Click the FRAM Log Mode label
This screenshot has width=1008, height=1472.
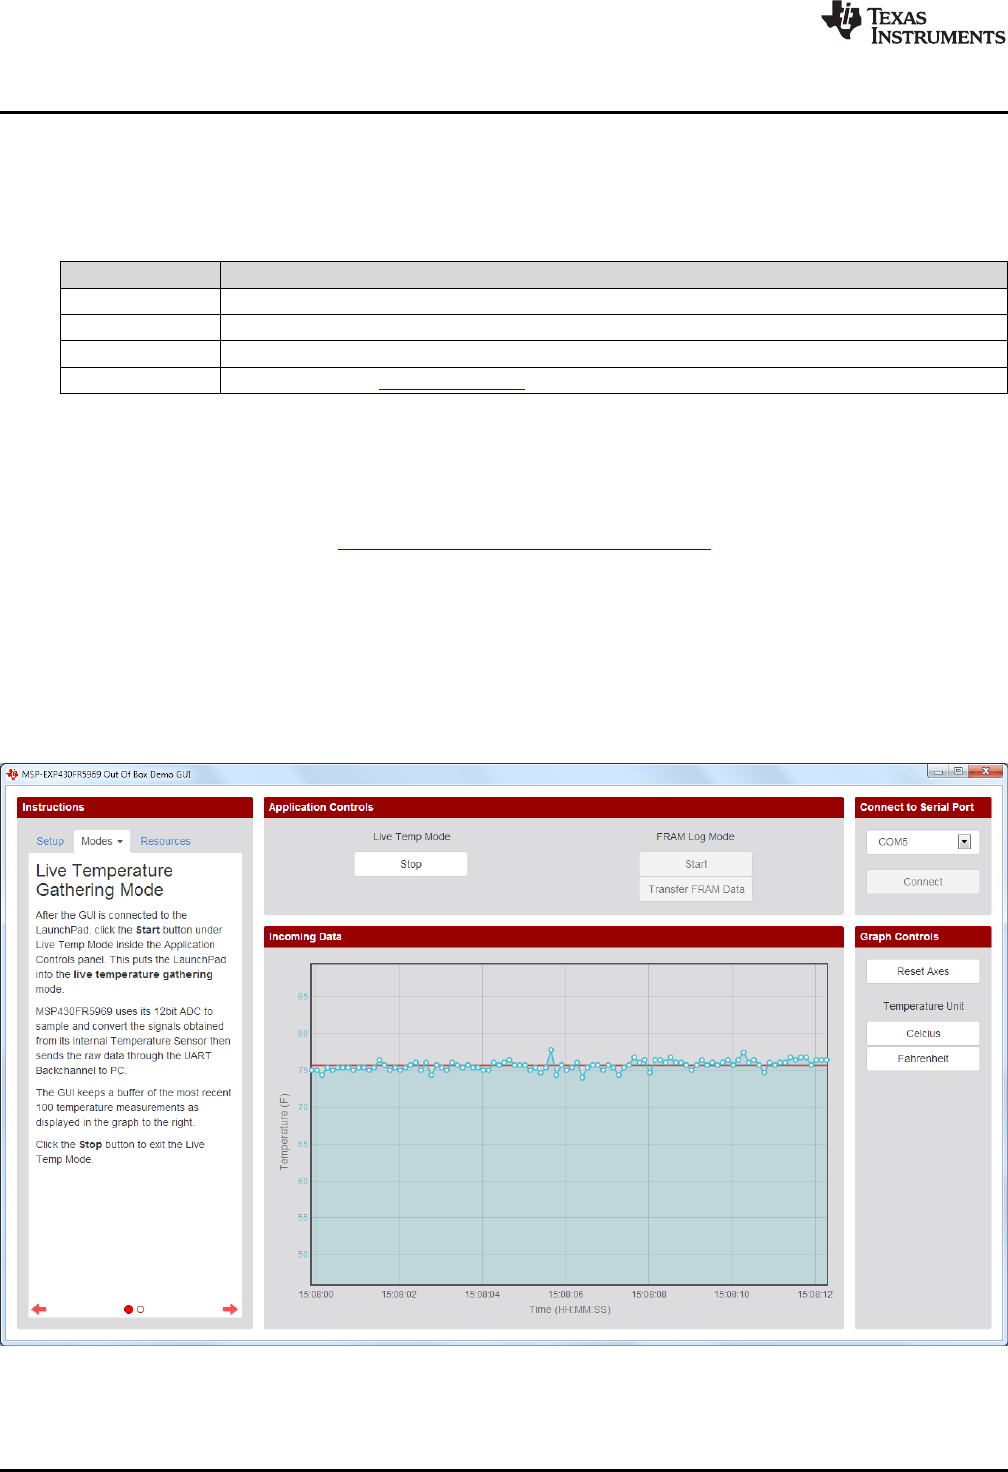pyautogui.click(x=695, y=836)
